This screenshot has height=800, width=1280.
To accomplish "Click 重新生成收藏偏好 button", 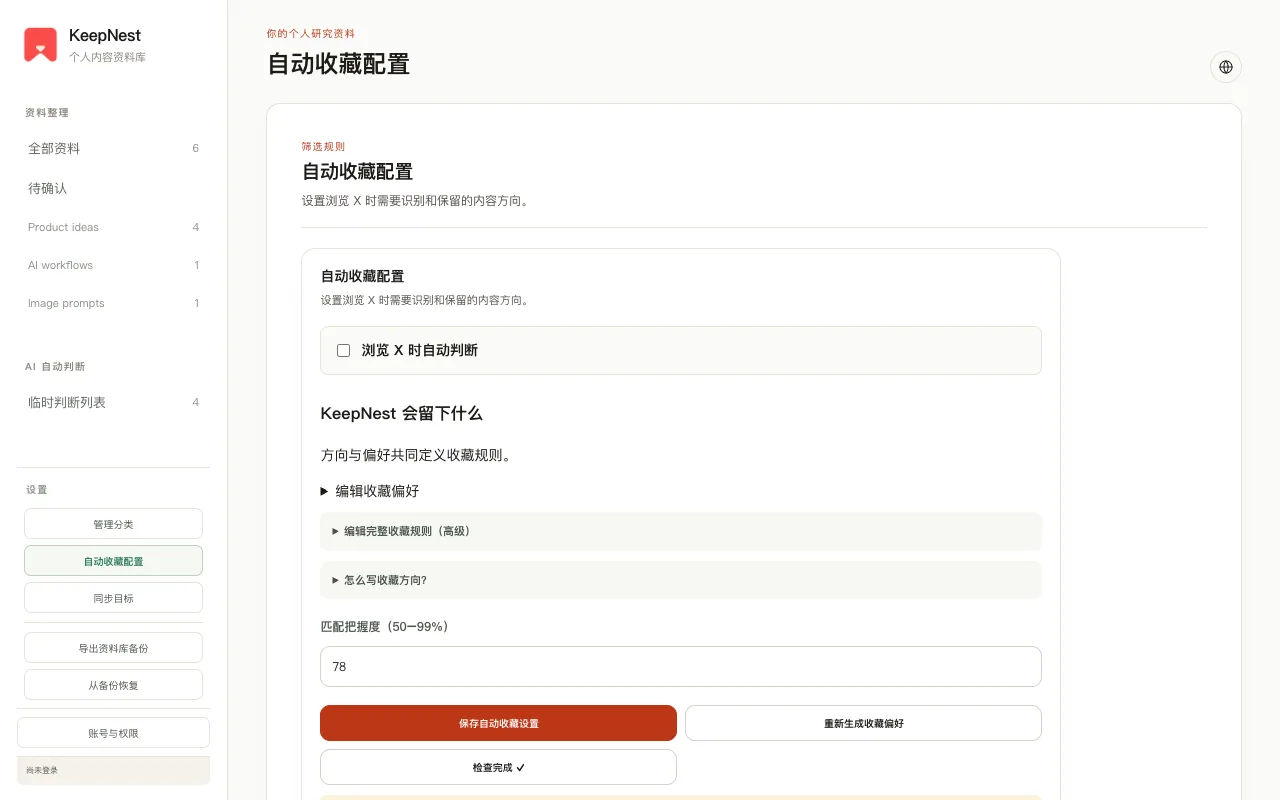I will pos(863,723).
